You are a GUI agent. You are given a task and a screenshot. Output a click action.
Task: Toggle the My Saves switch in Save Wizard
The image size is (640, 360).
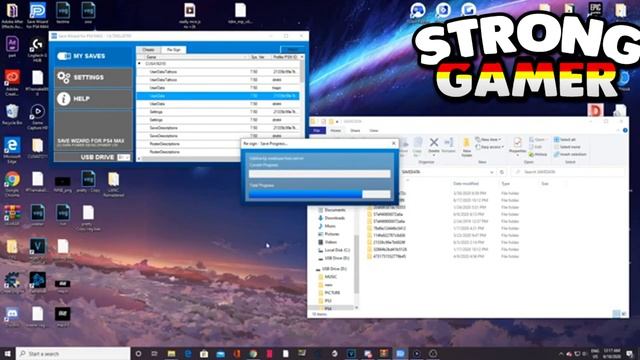(x=64, y=56)
